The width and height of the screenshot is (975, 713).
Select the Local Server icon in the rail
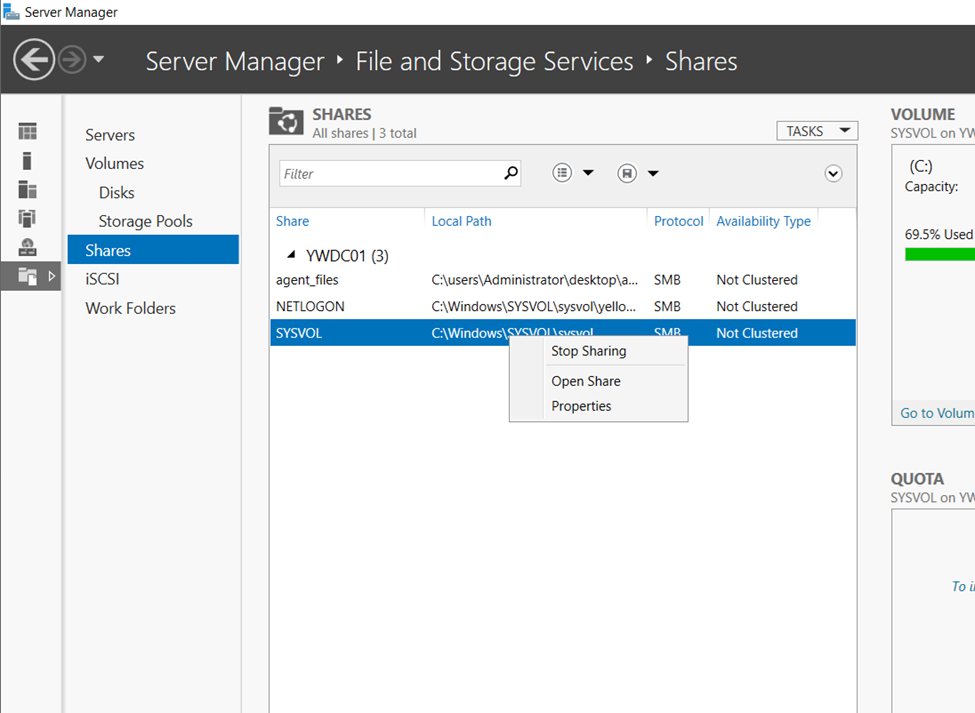coord(27,160)
